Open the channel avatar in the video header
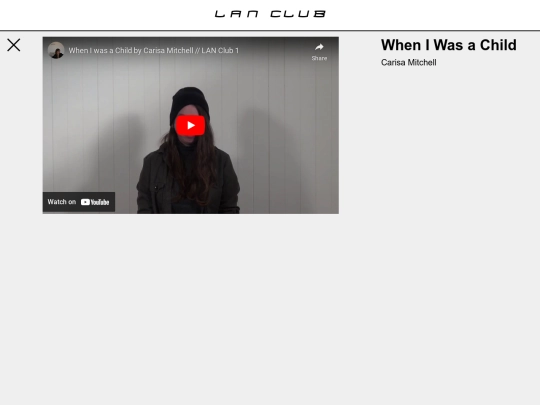Viewport: 540px width, 405px height. 56,50
